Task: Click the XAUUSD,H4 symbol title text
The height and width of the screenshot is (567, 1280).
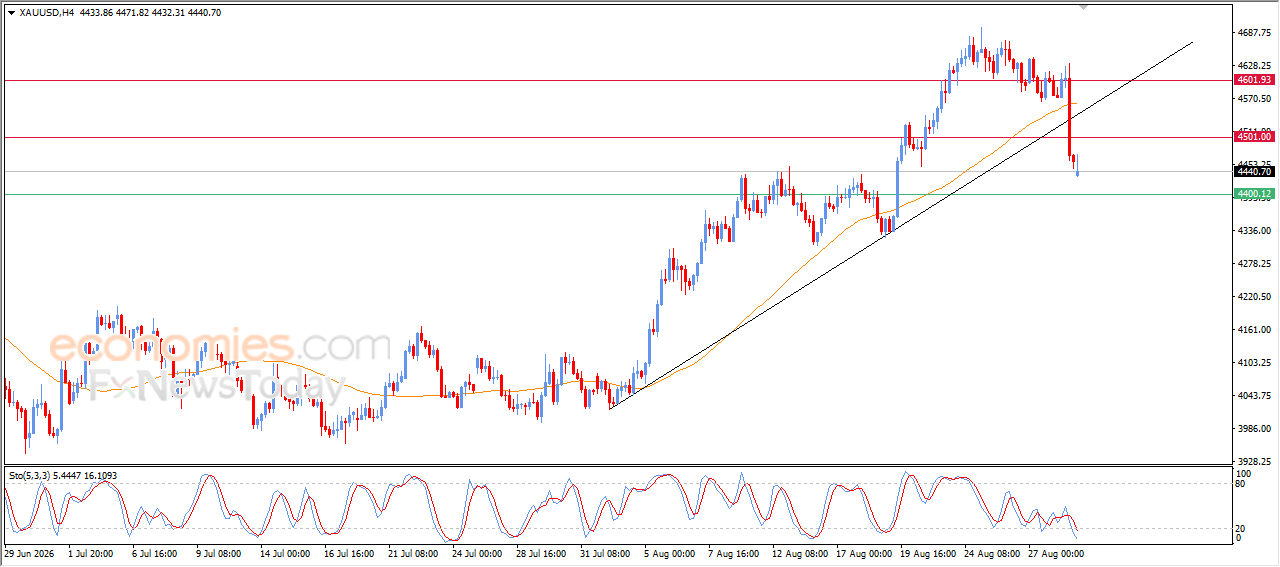Action: pyautogui.click(x=46, y=12)
